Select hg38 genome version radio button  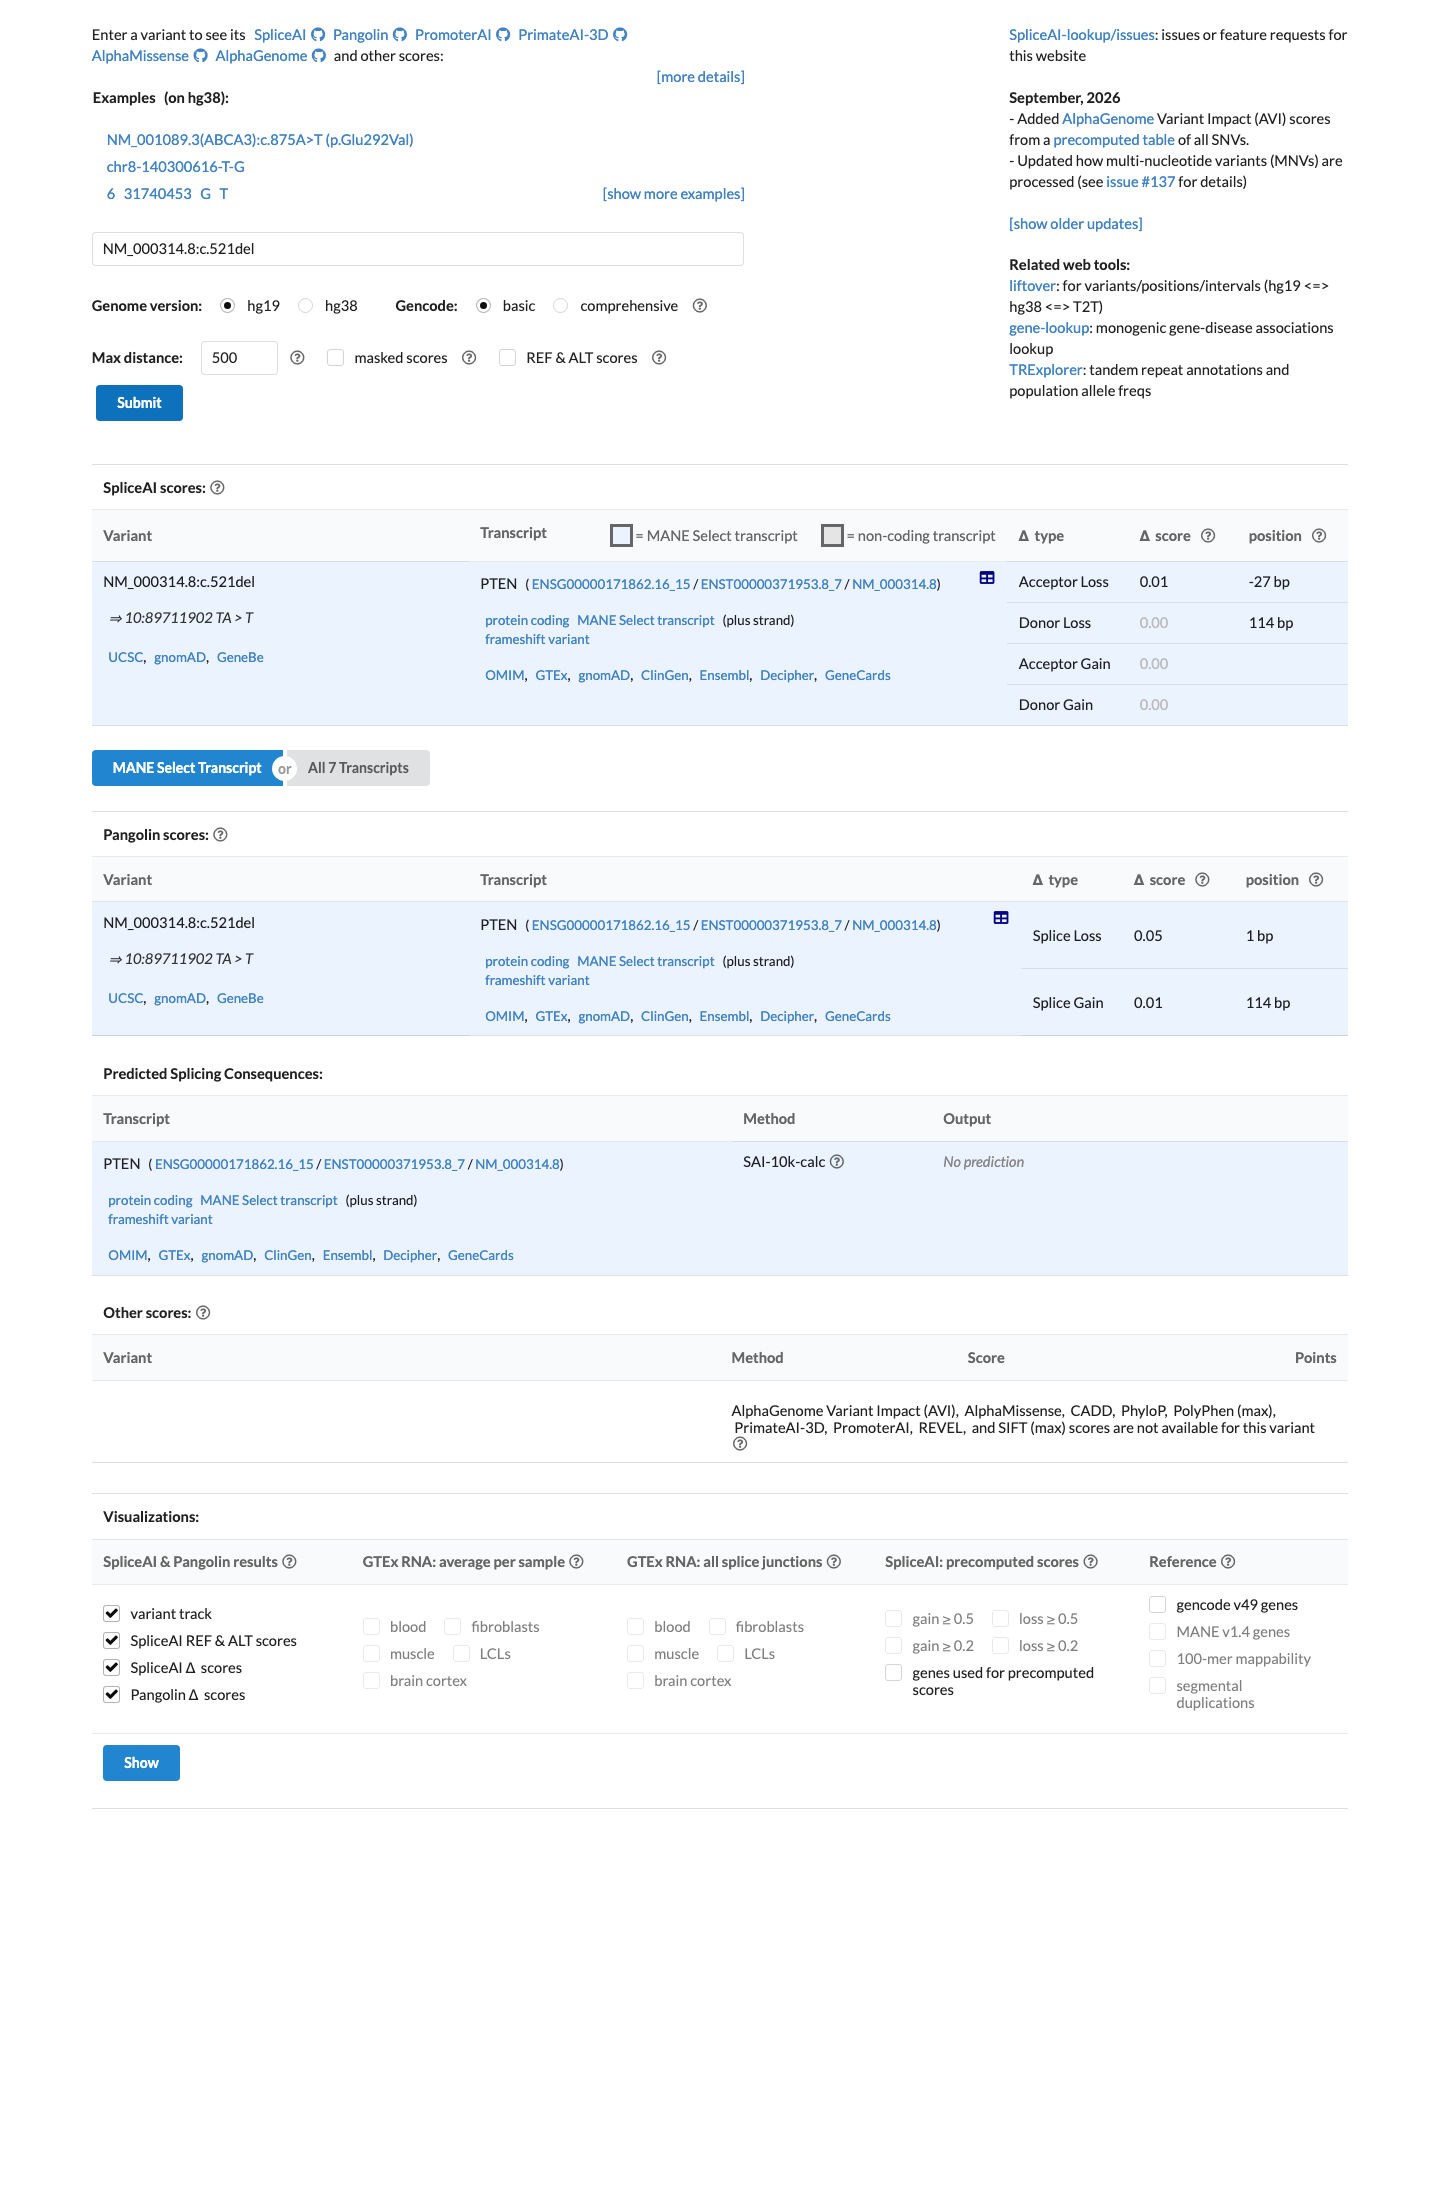click(x=305, y=306)
